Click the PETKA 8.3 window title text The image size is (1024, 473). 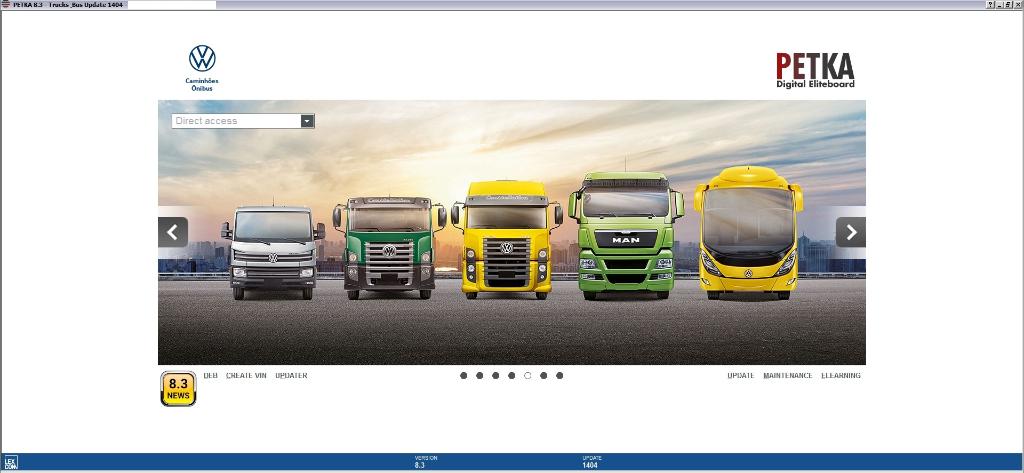(x=68, y=5)
